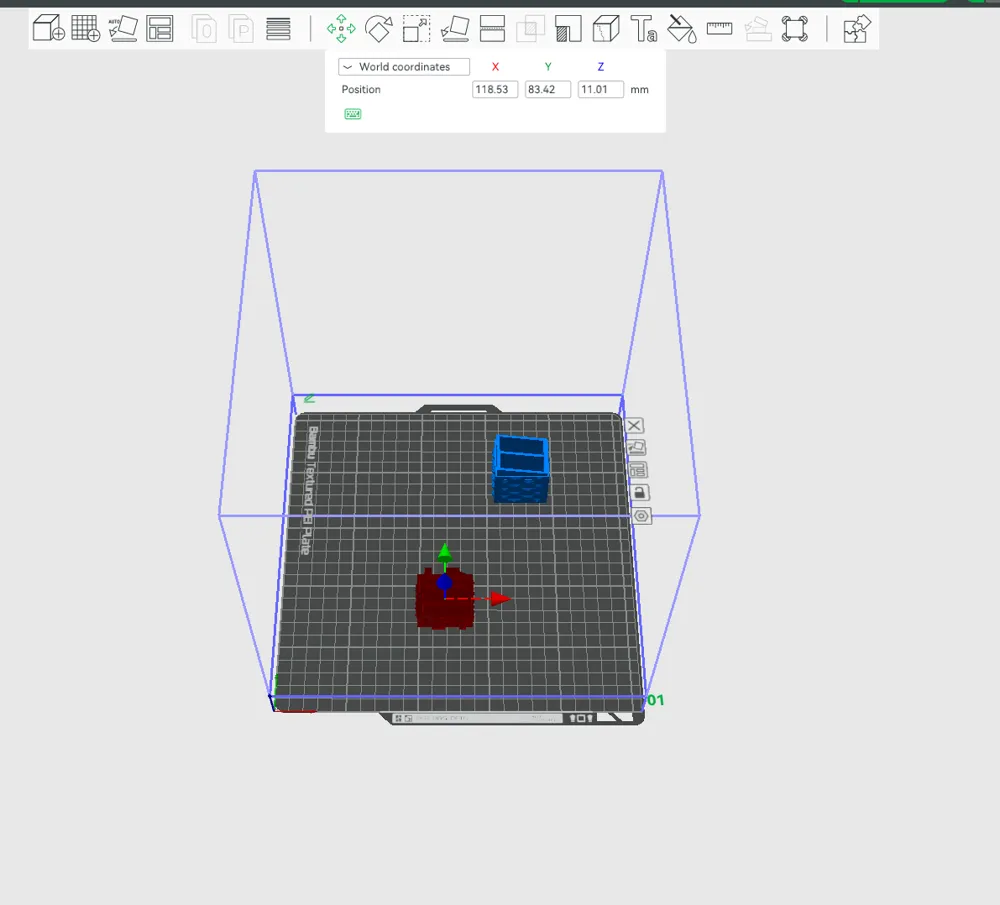Click the blue Z-axis gizmo handle

445,582
